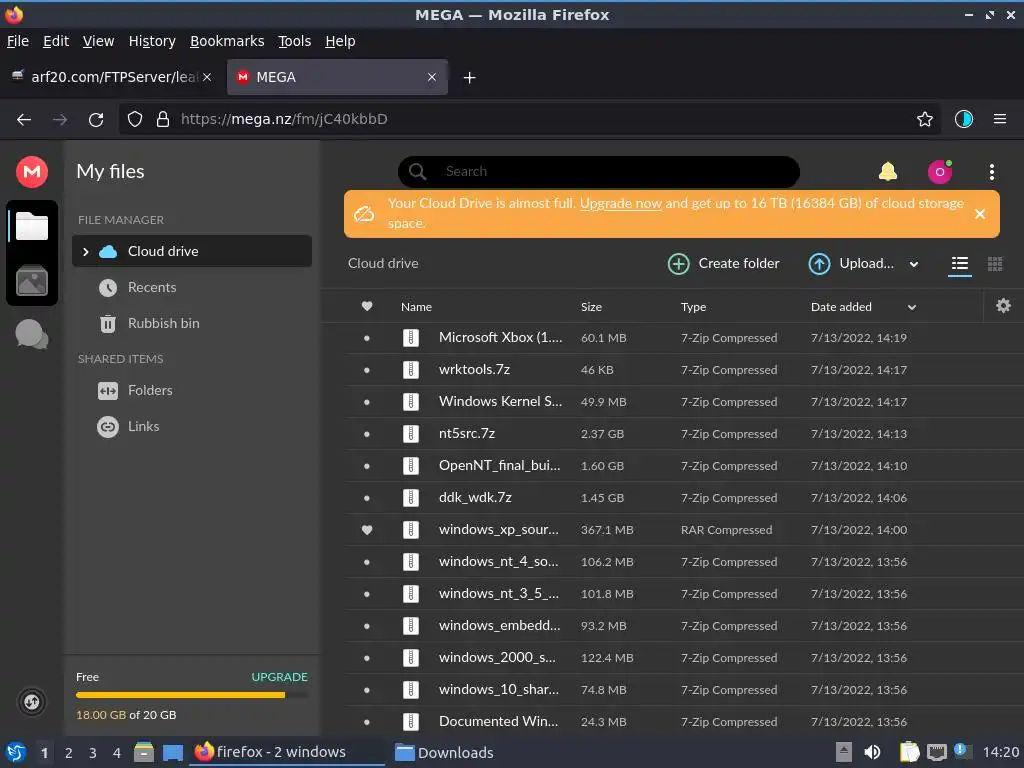Click the MEGA search field

pos(599,172)
